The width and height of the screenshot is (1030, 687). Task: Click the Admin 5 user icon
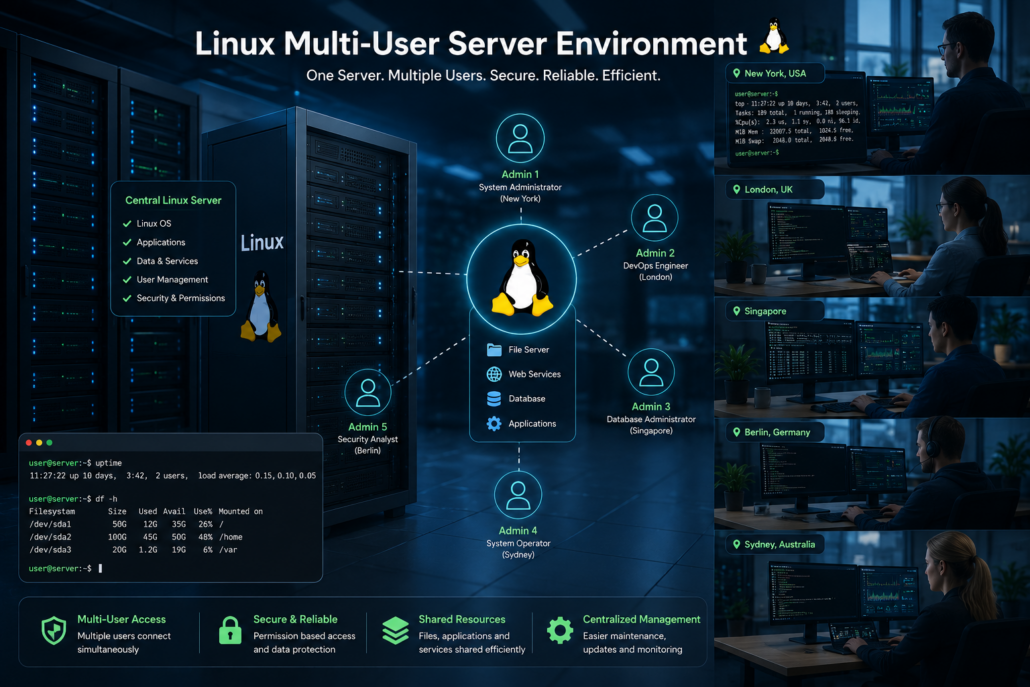368,392
